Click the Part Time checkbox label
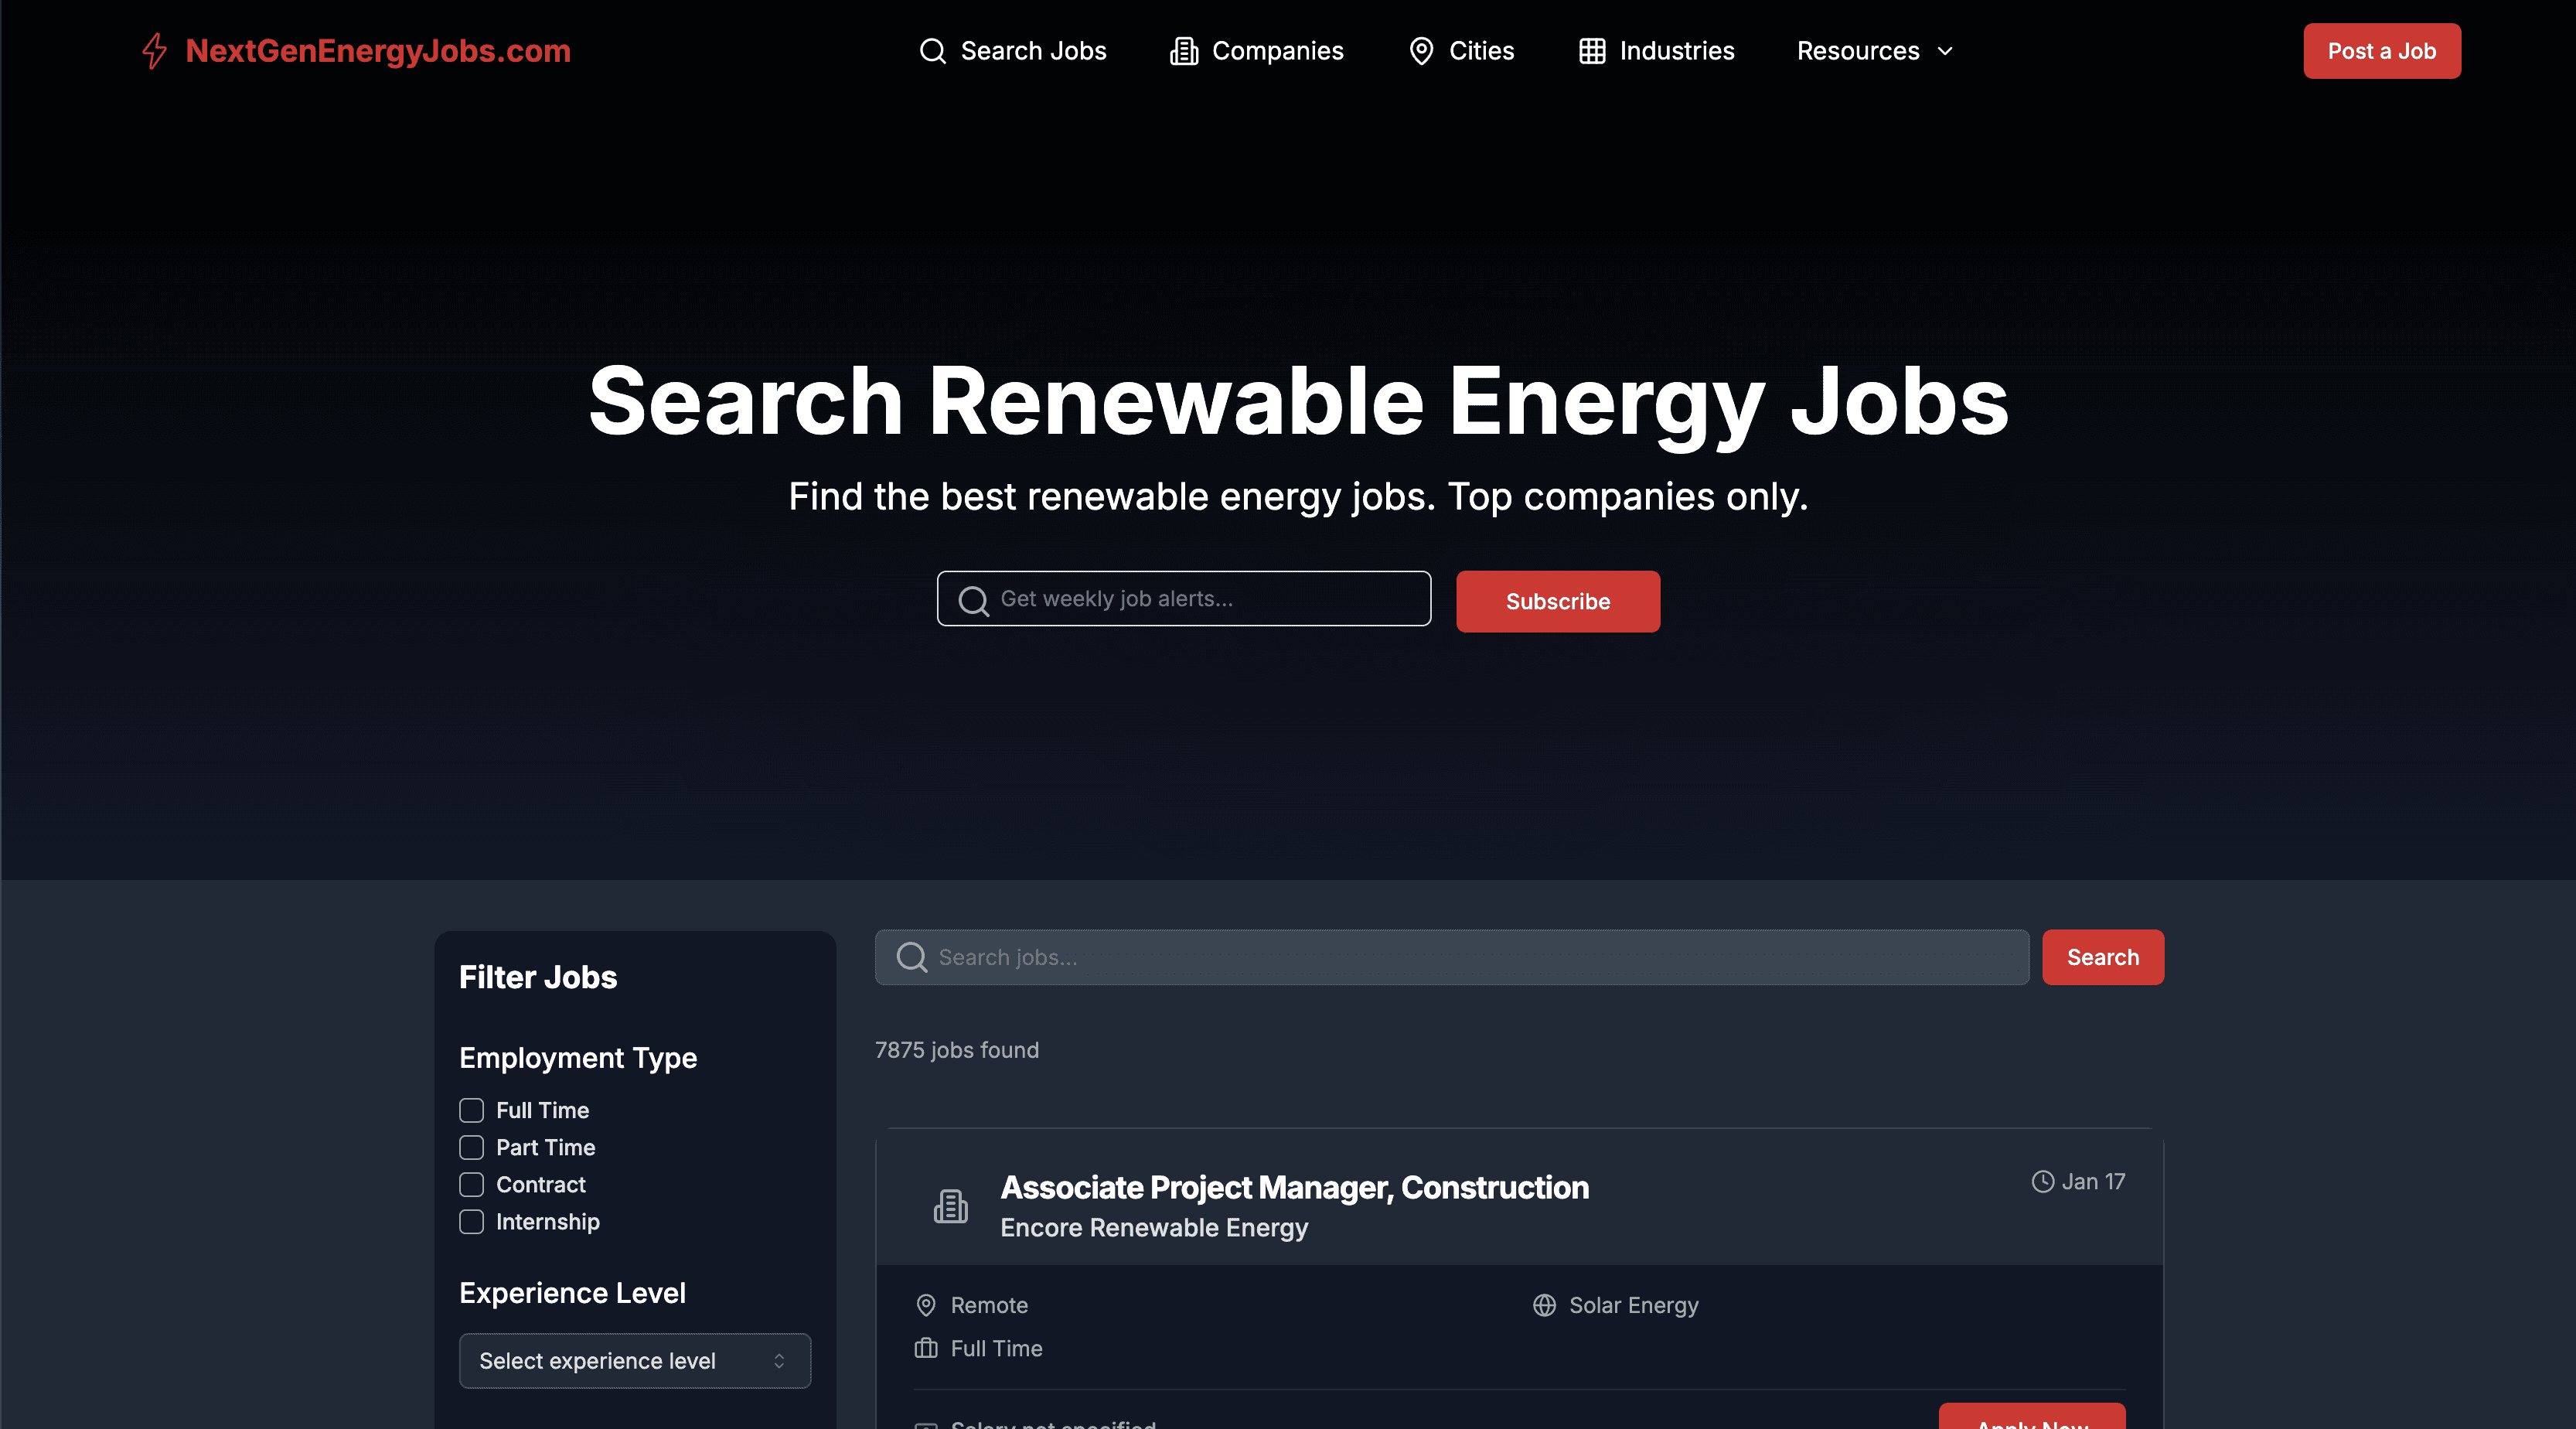This screenshot has width=2576, height=1429. click(x=546, y=1147)
